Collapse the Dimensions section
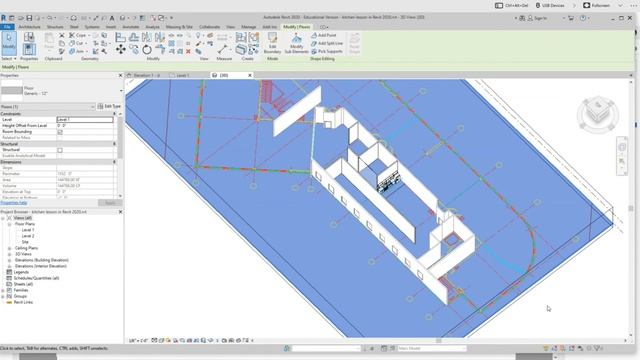The height and width of the screenshot is (360, 640). [x=114, y=162]
